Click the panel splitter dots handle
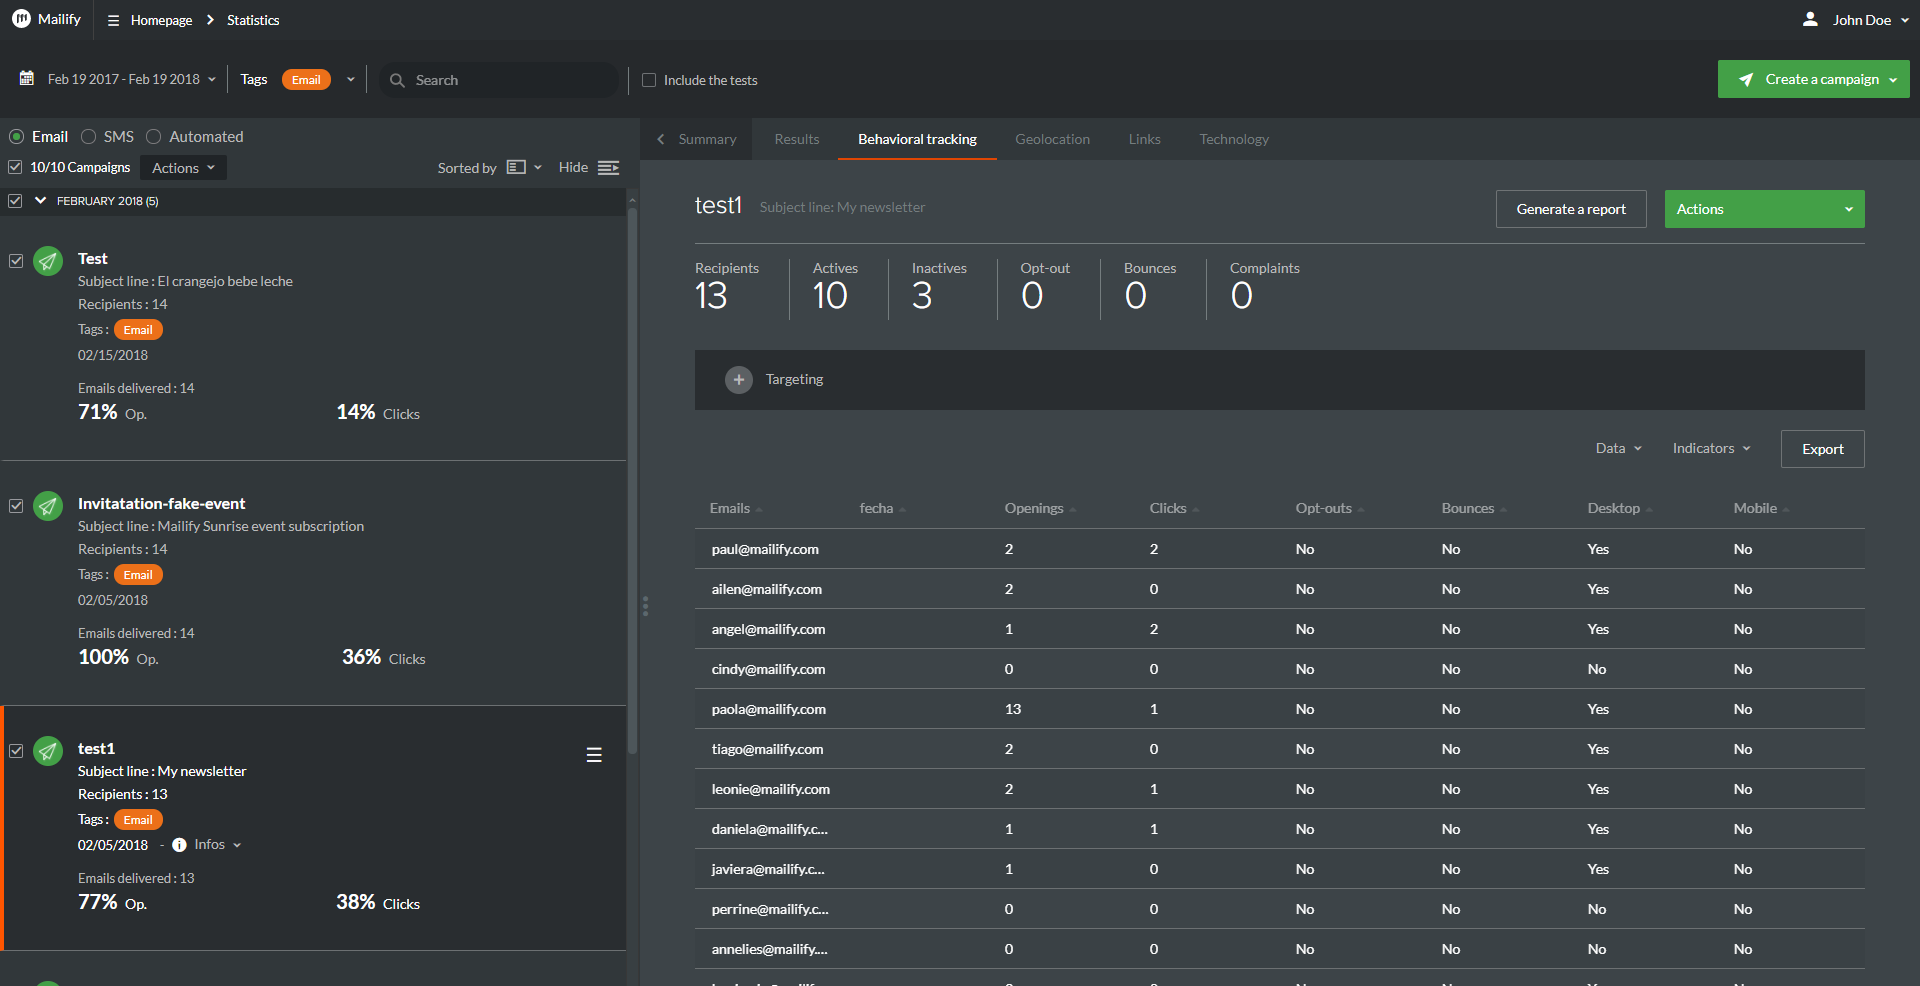Image resolution: width=1920 pixels, height=986 pixels. [x=645, y=606]
